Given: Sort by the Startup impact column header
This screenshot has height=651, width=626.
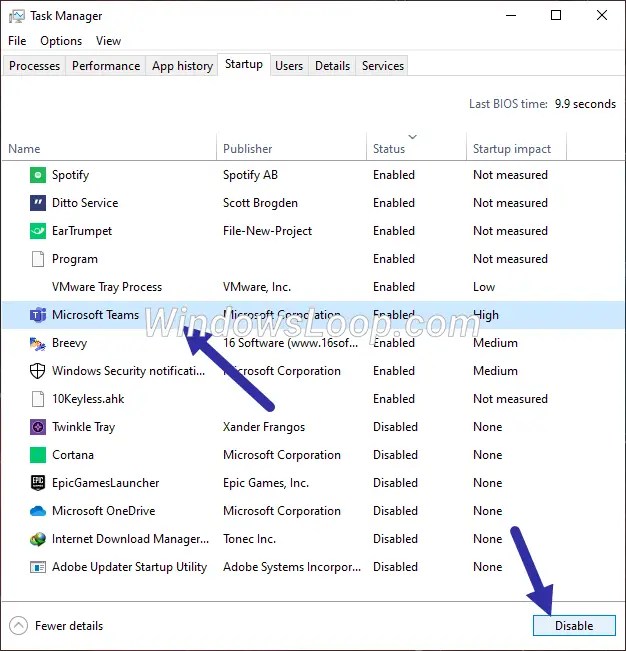Looking at the screenshot, I should click(516, 148).
